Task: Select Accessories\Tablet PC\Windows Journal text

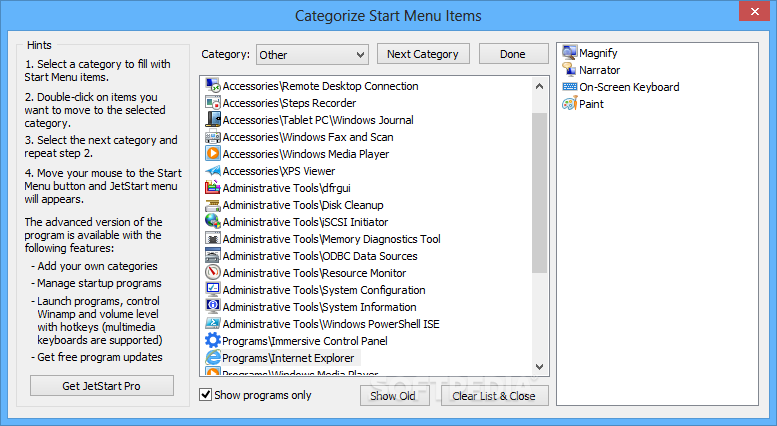Action: tap(318, 120)
